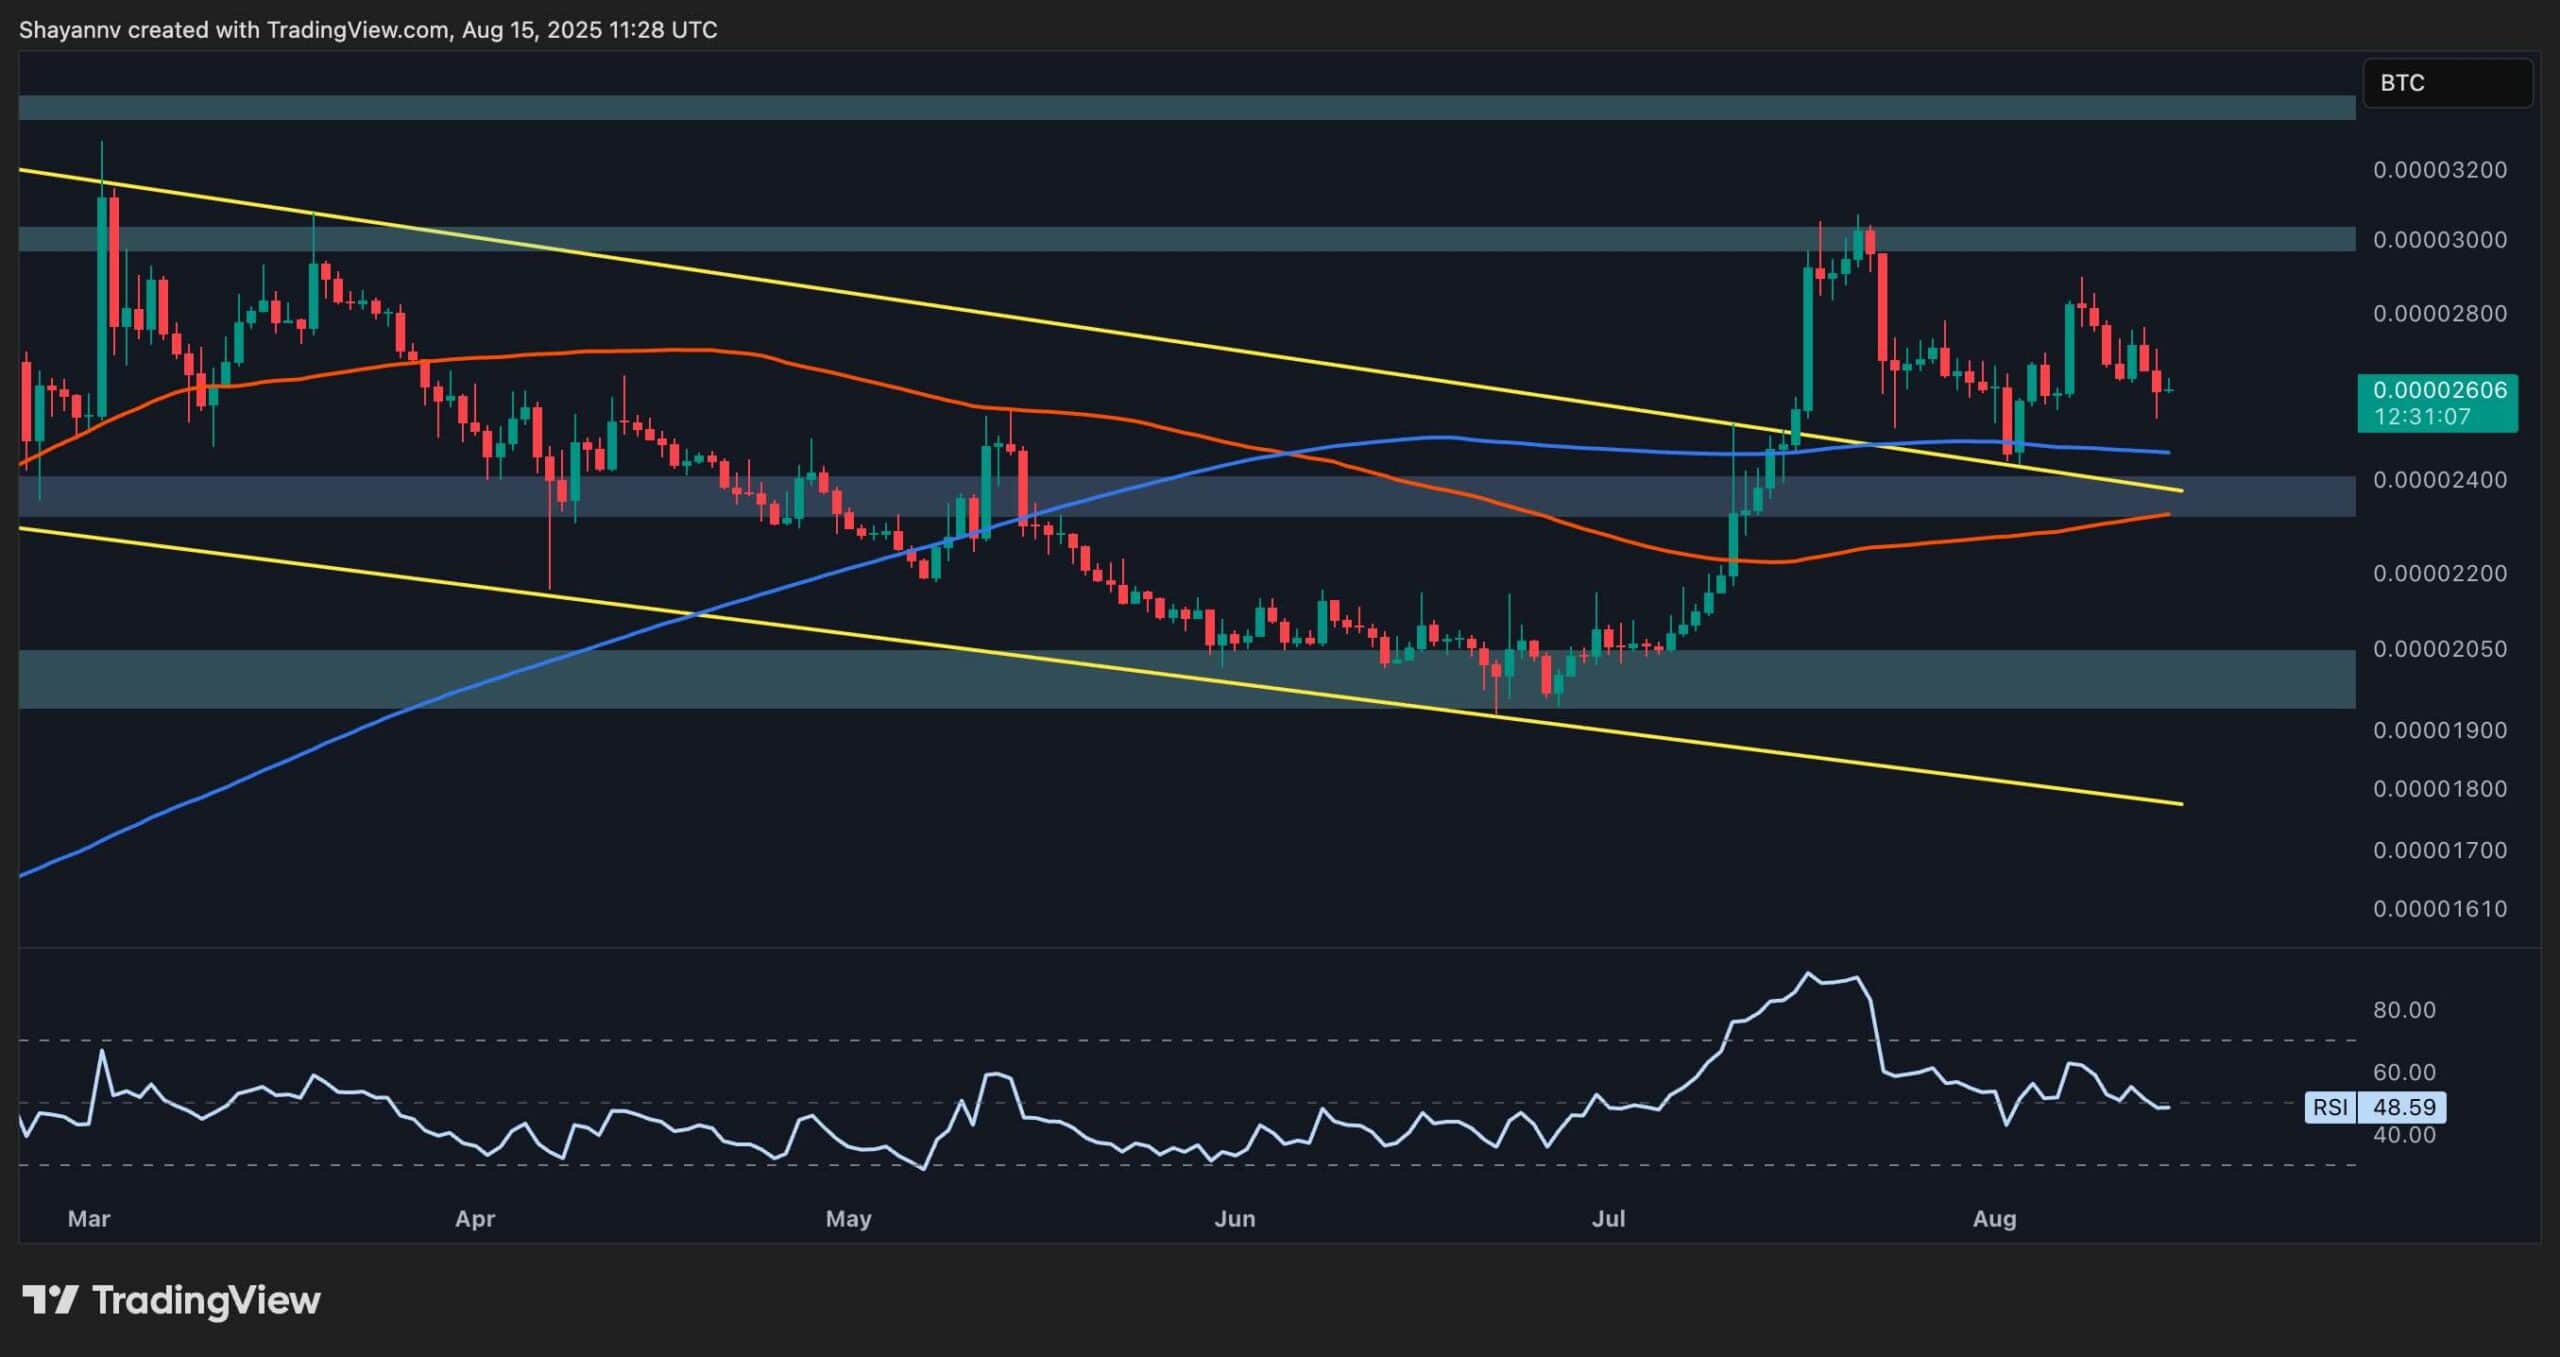Click the 0.00002800 price axis label
2560x1357 pixels.
click(x=2439, y=314)
